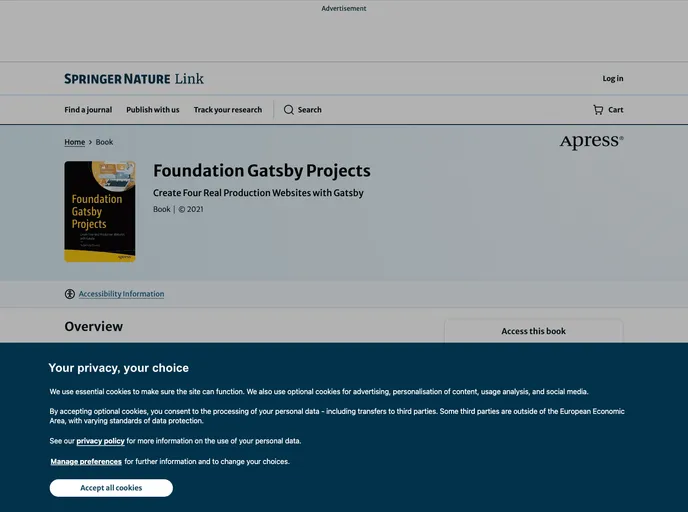Open Publish with us menu item
This screenshot has width=688, height=512.
pyautogui.click(x=153, y=110)
